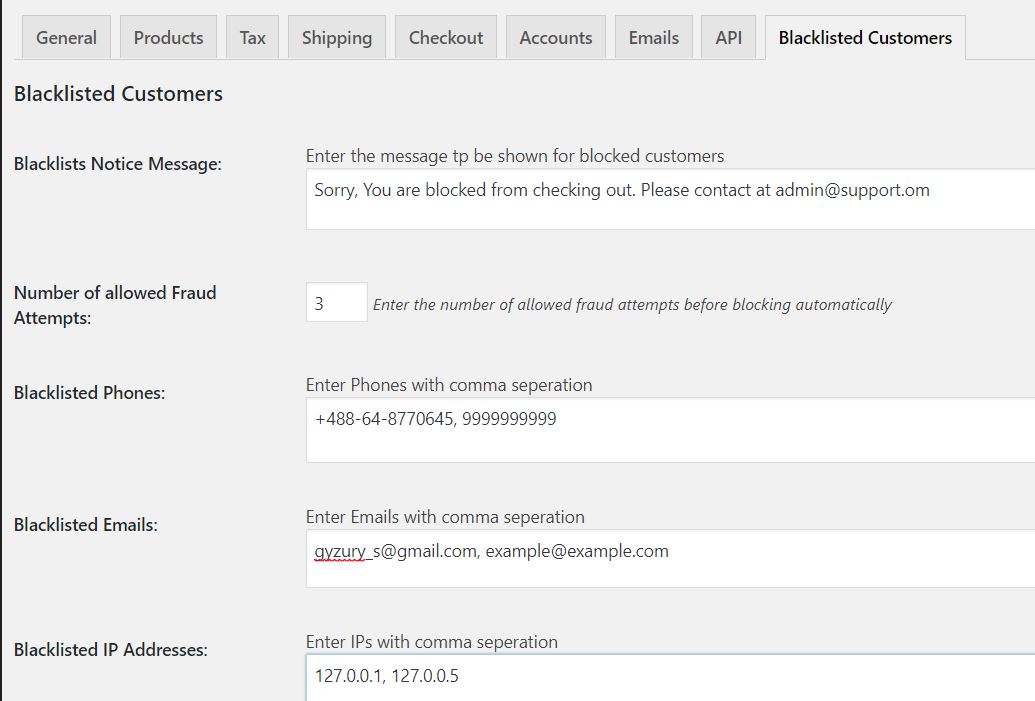The height and width of the screenshot is (701, 1035).
Task: Click 'Enter Phones with comma seperation' hint
Action: click(x=449, y=385)
